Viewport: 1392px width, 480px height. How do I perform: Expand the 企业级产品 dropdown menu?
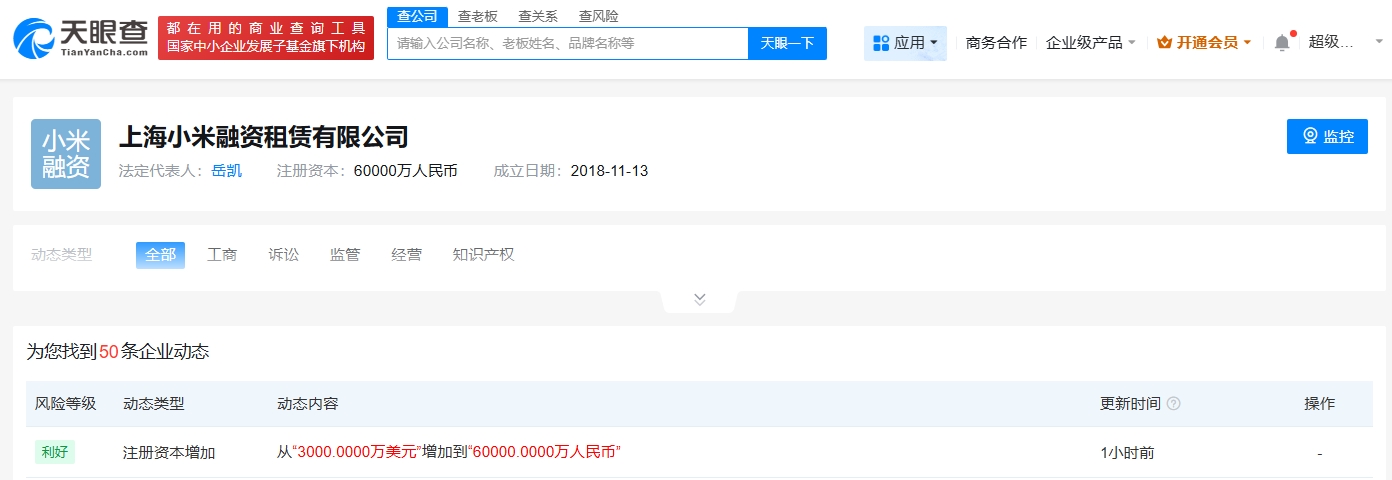coord(1090,43)
